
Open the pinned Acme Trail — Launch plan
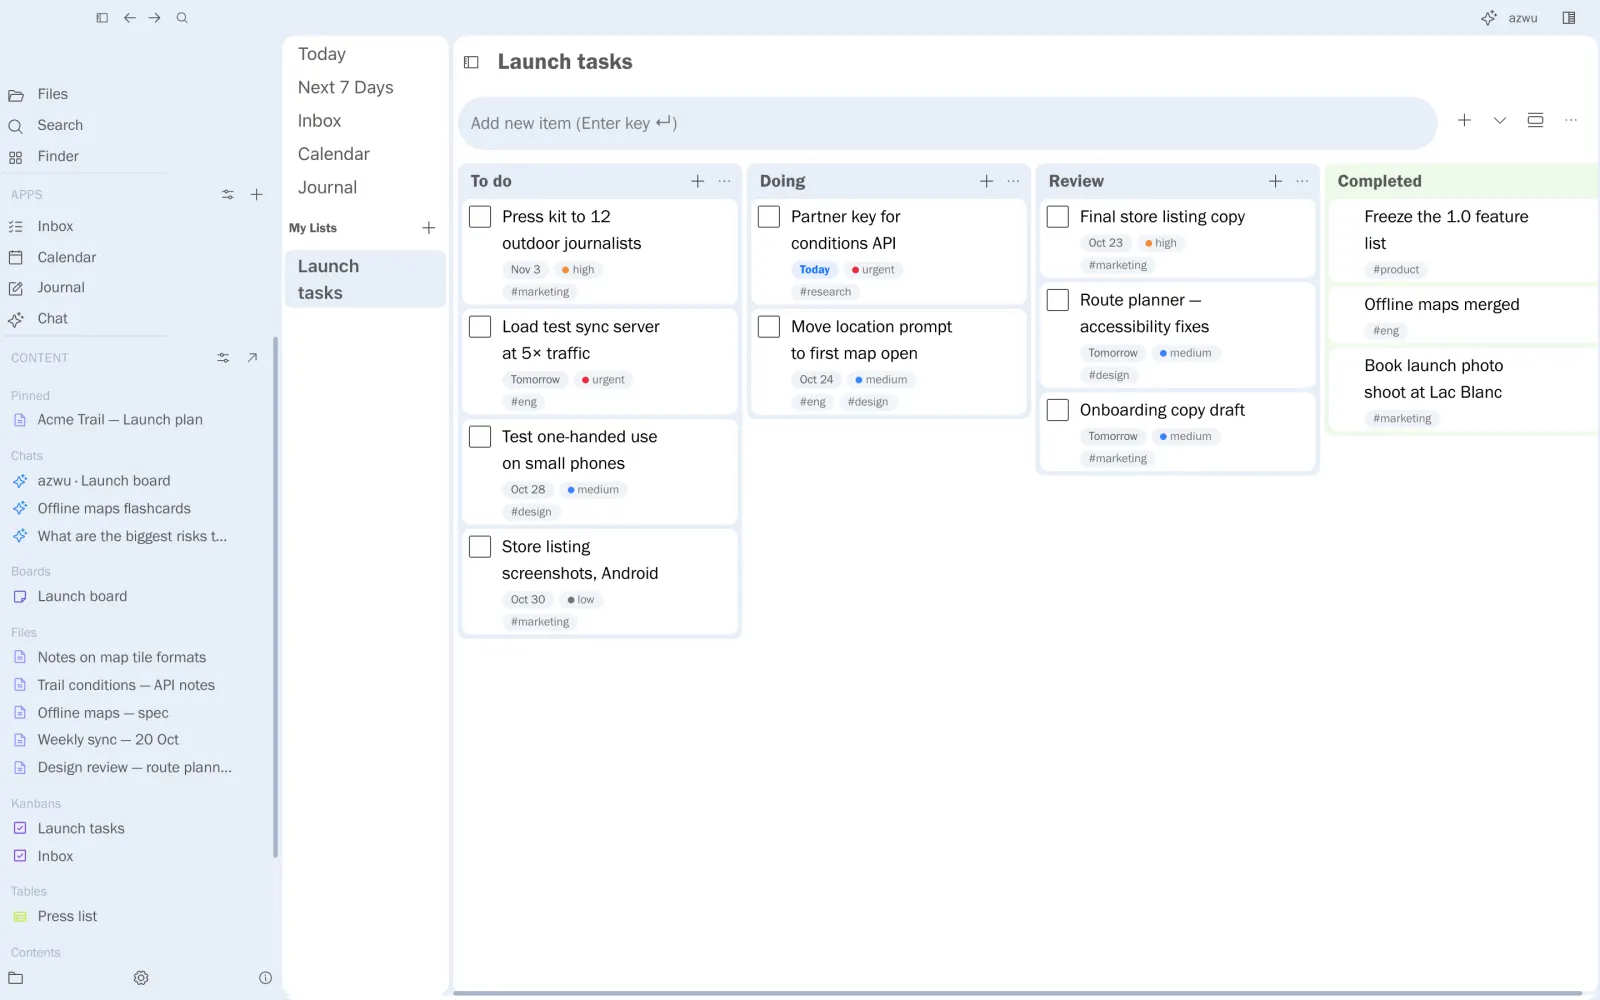tap(120, 420)
